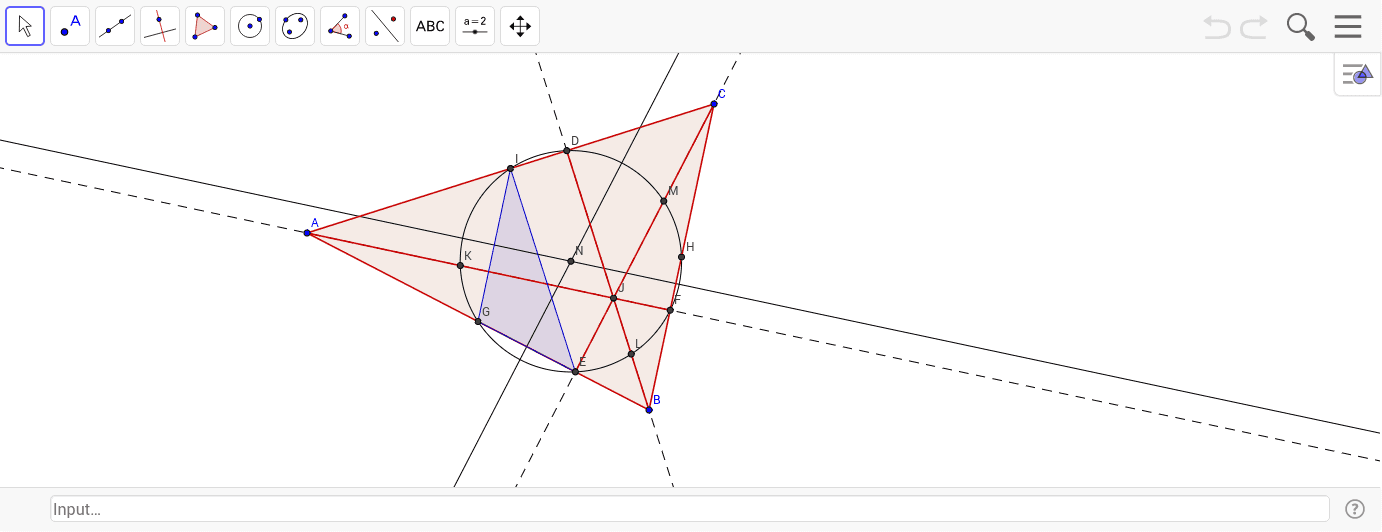
Task: Select the Point tool
Action: tap(70, 26)
